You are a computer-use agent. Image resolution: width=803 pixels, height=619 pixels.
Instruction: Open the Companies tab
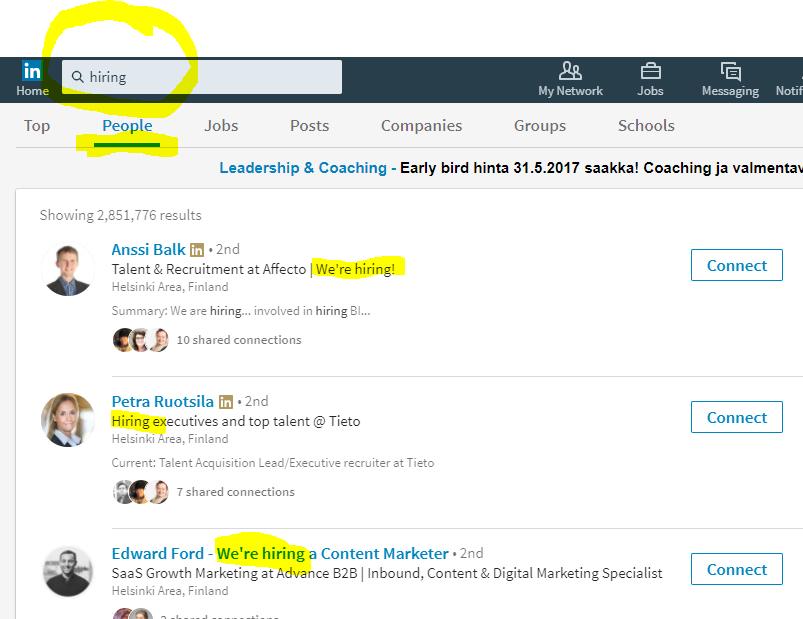[x=421, y=125]
